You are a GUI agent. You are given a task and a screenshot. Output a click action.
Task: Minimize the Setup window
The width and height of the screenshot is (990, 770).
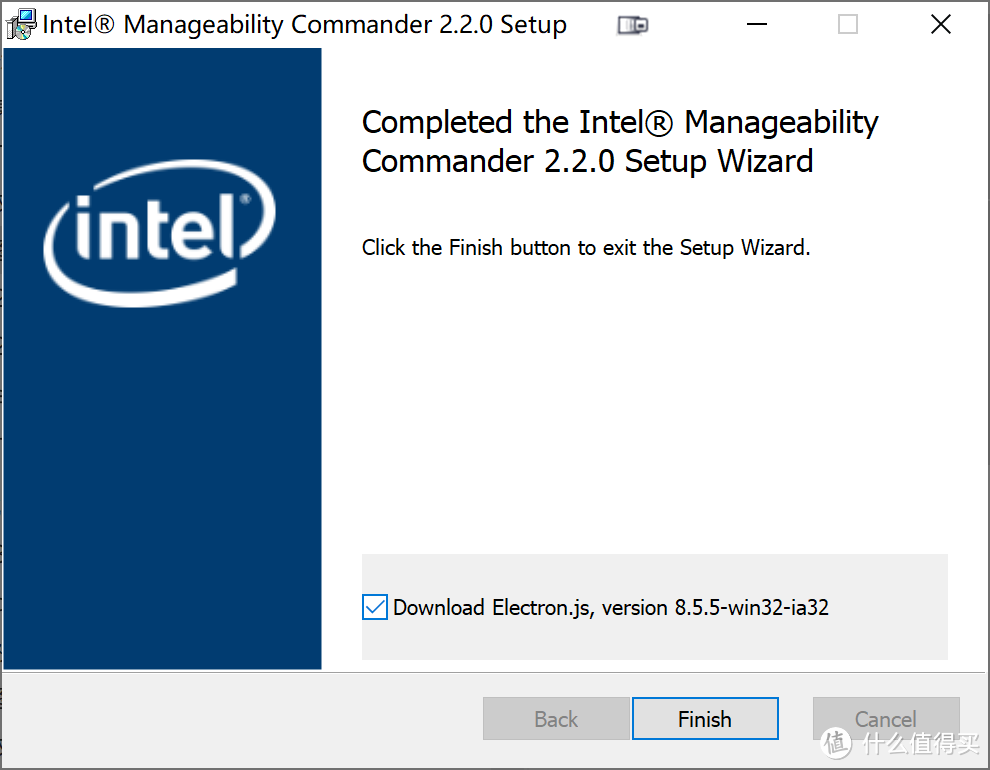[756, 24]
